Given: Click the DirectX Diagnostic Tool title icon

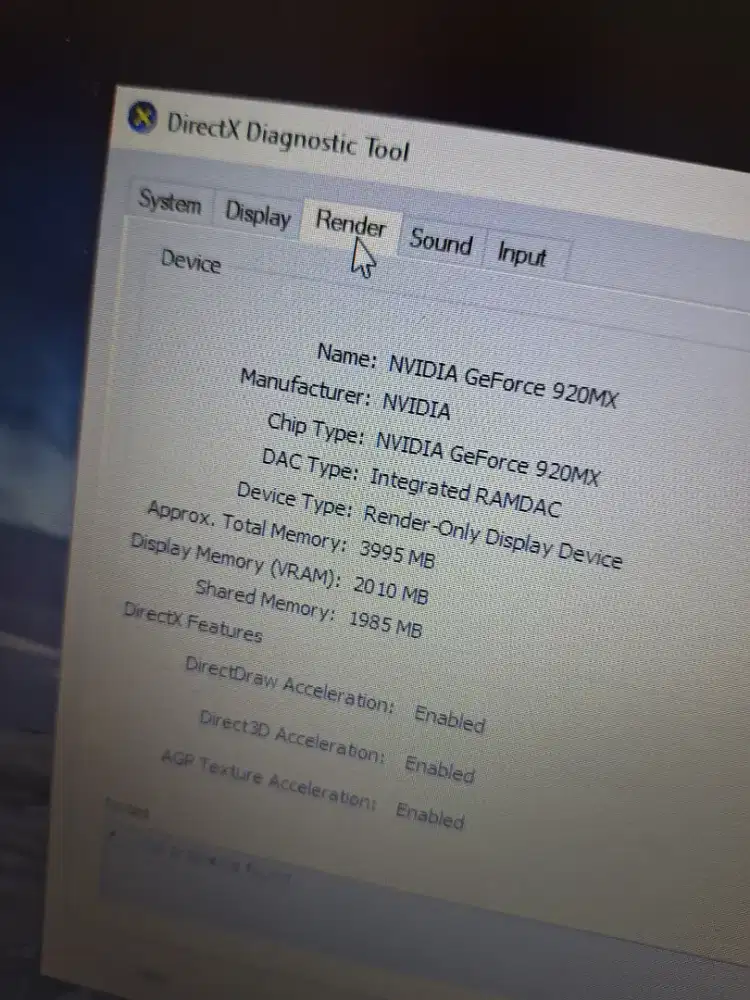Looking at the screenshot, I should [142, 117].
